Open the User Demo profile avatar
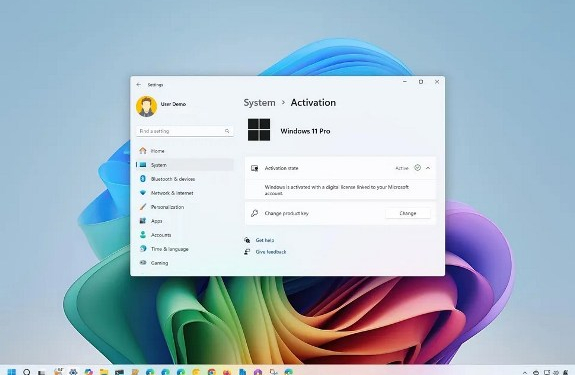The height and width of the screenshot is (375, 575). click(x=146, y=106)
